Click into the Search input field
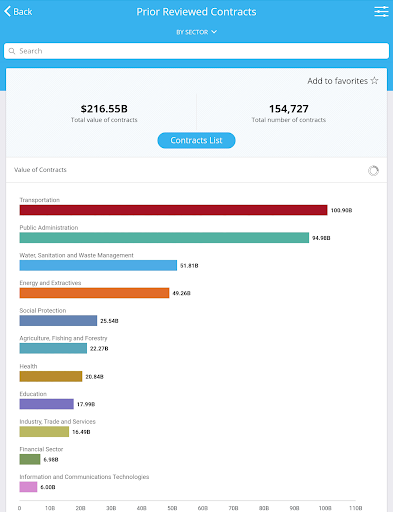 coord(196,51)
